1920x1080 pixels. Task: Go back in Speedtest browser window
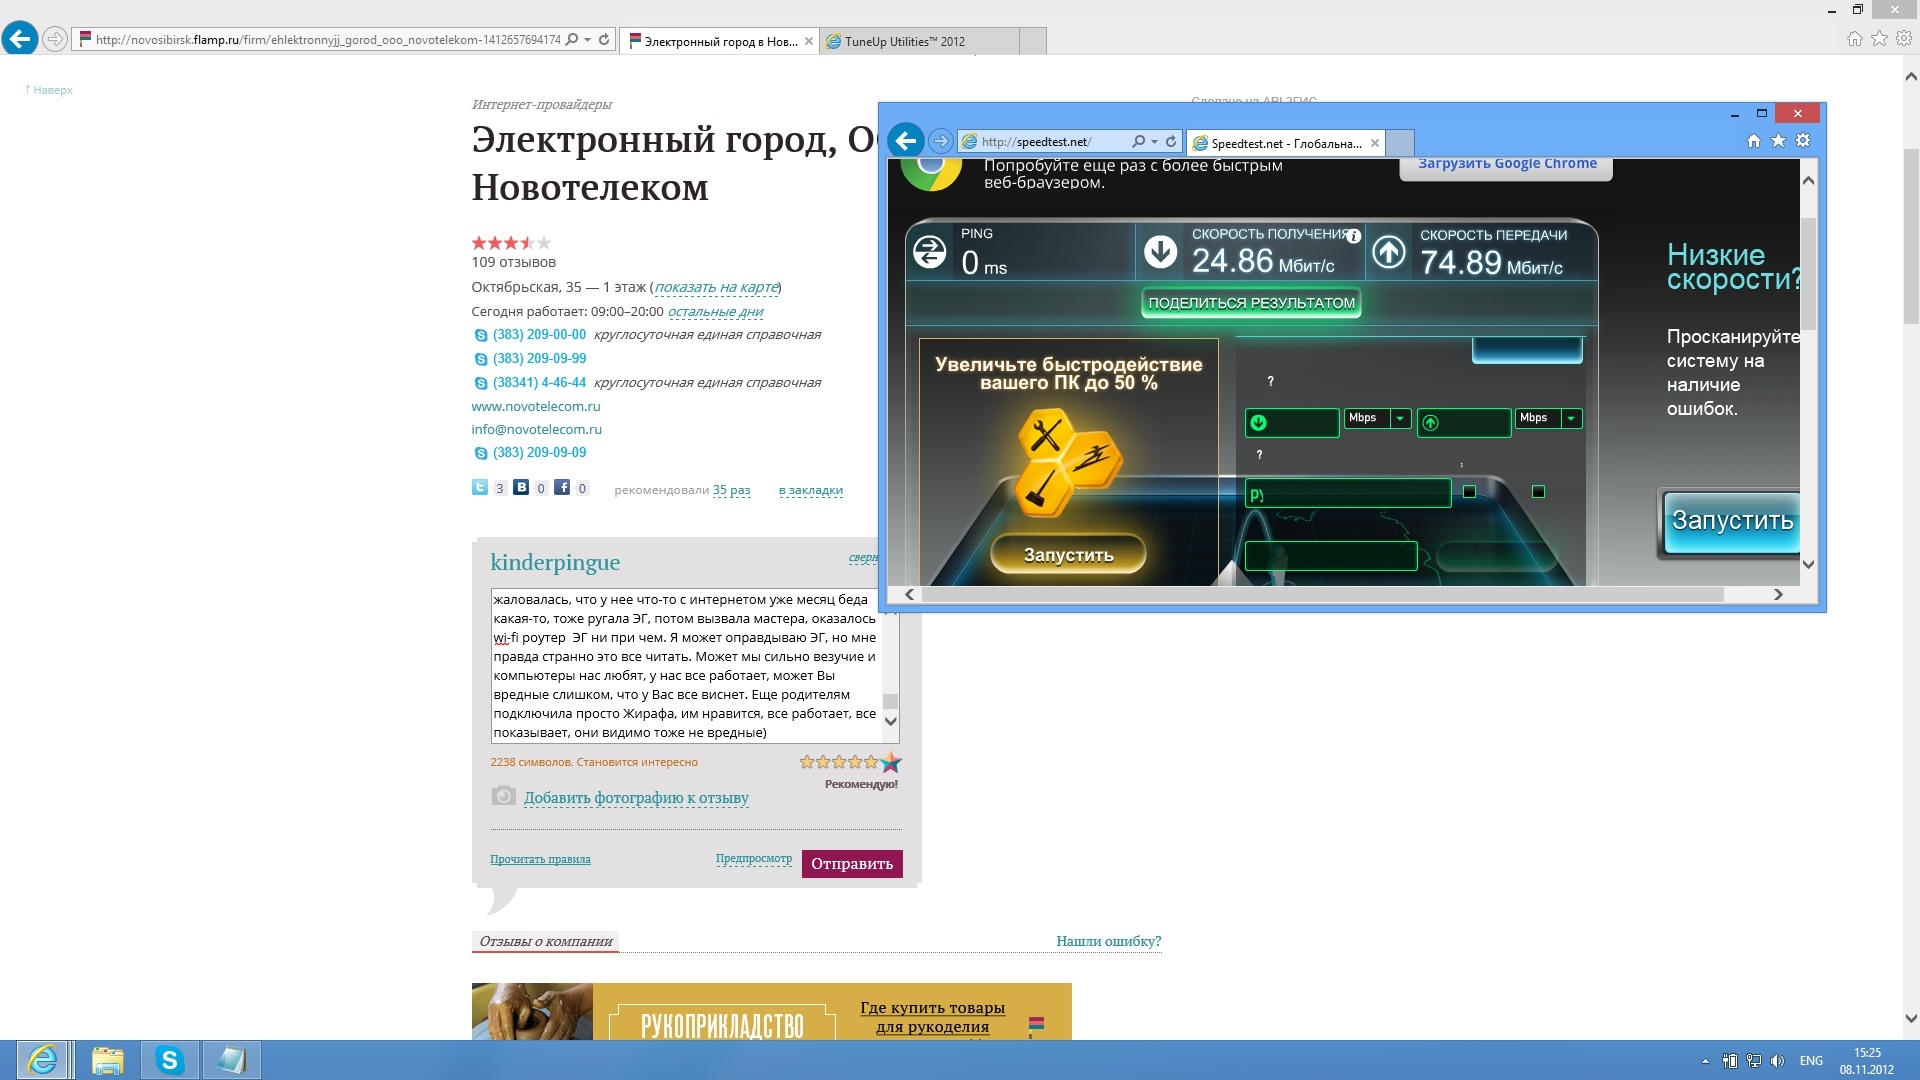[906, 140]
